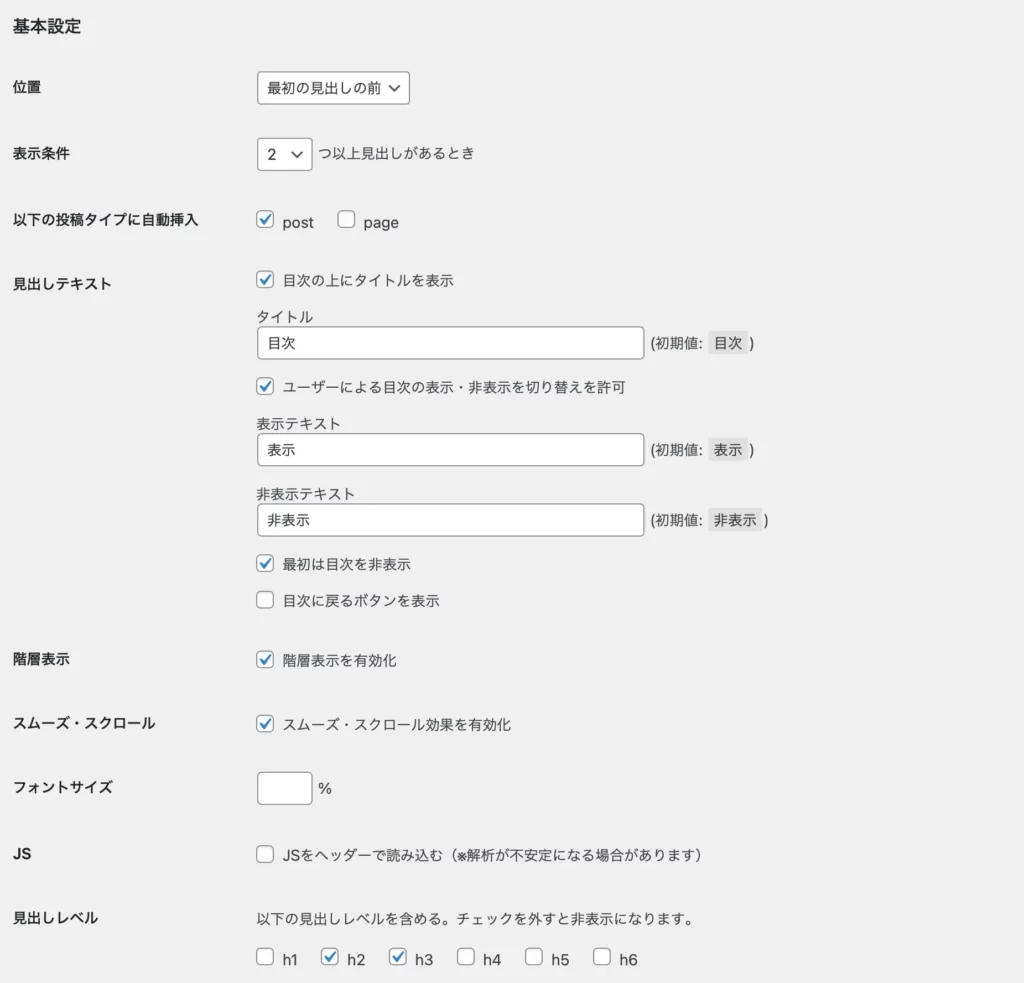
Task: Click the フォントサイズ percent input box
Action: (285, 788)
